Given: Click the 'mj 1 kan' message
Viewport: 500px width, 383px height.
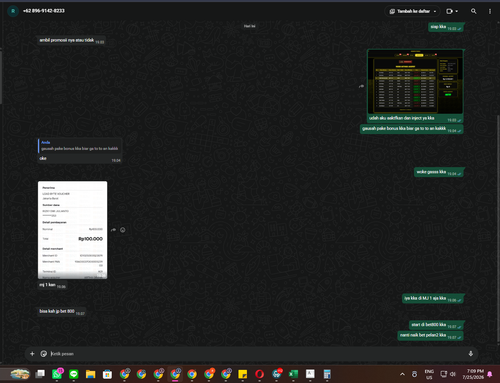Looking at the screenshot, I should [x=52, y=285].
